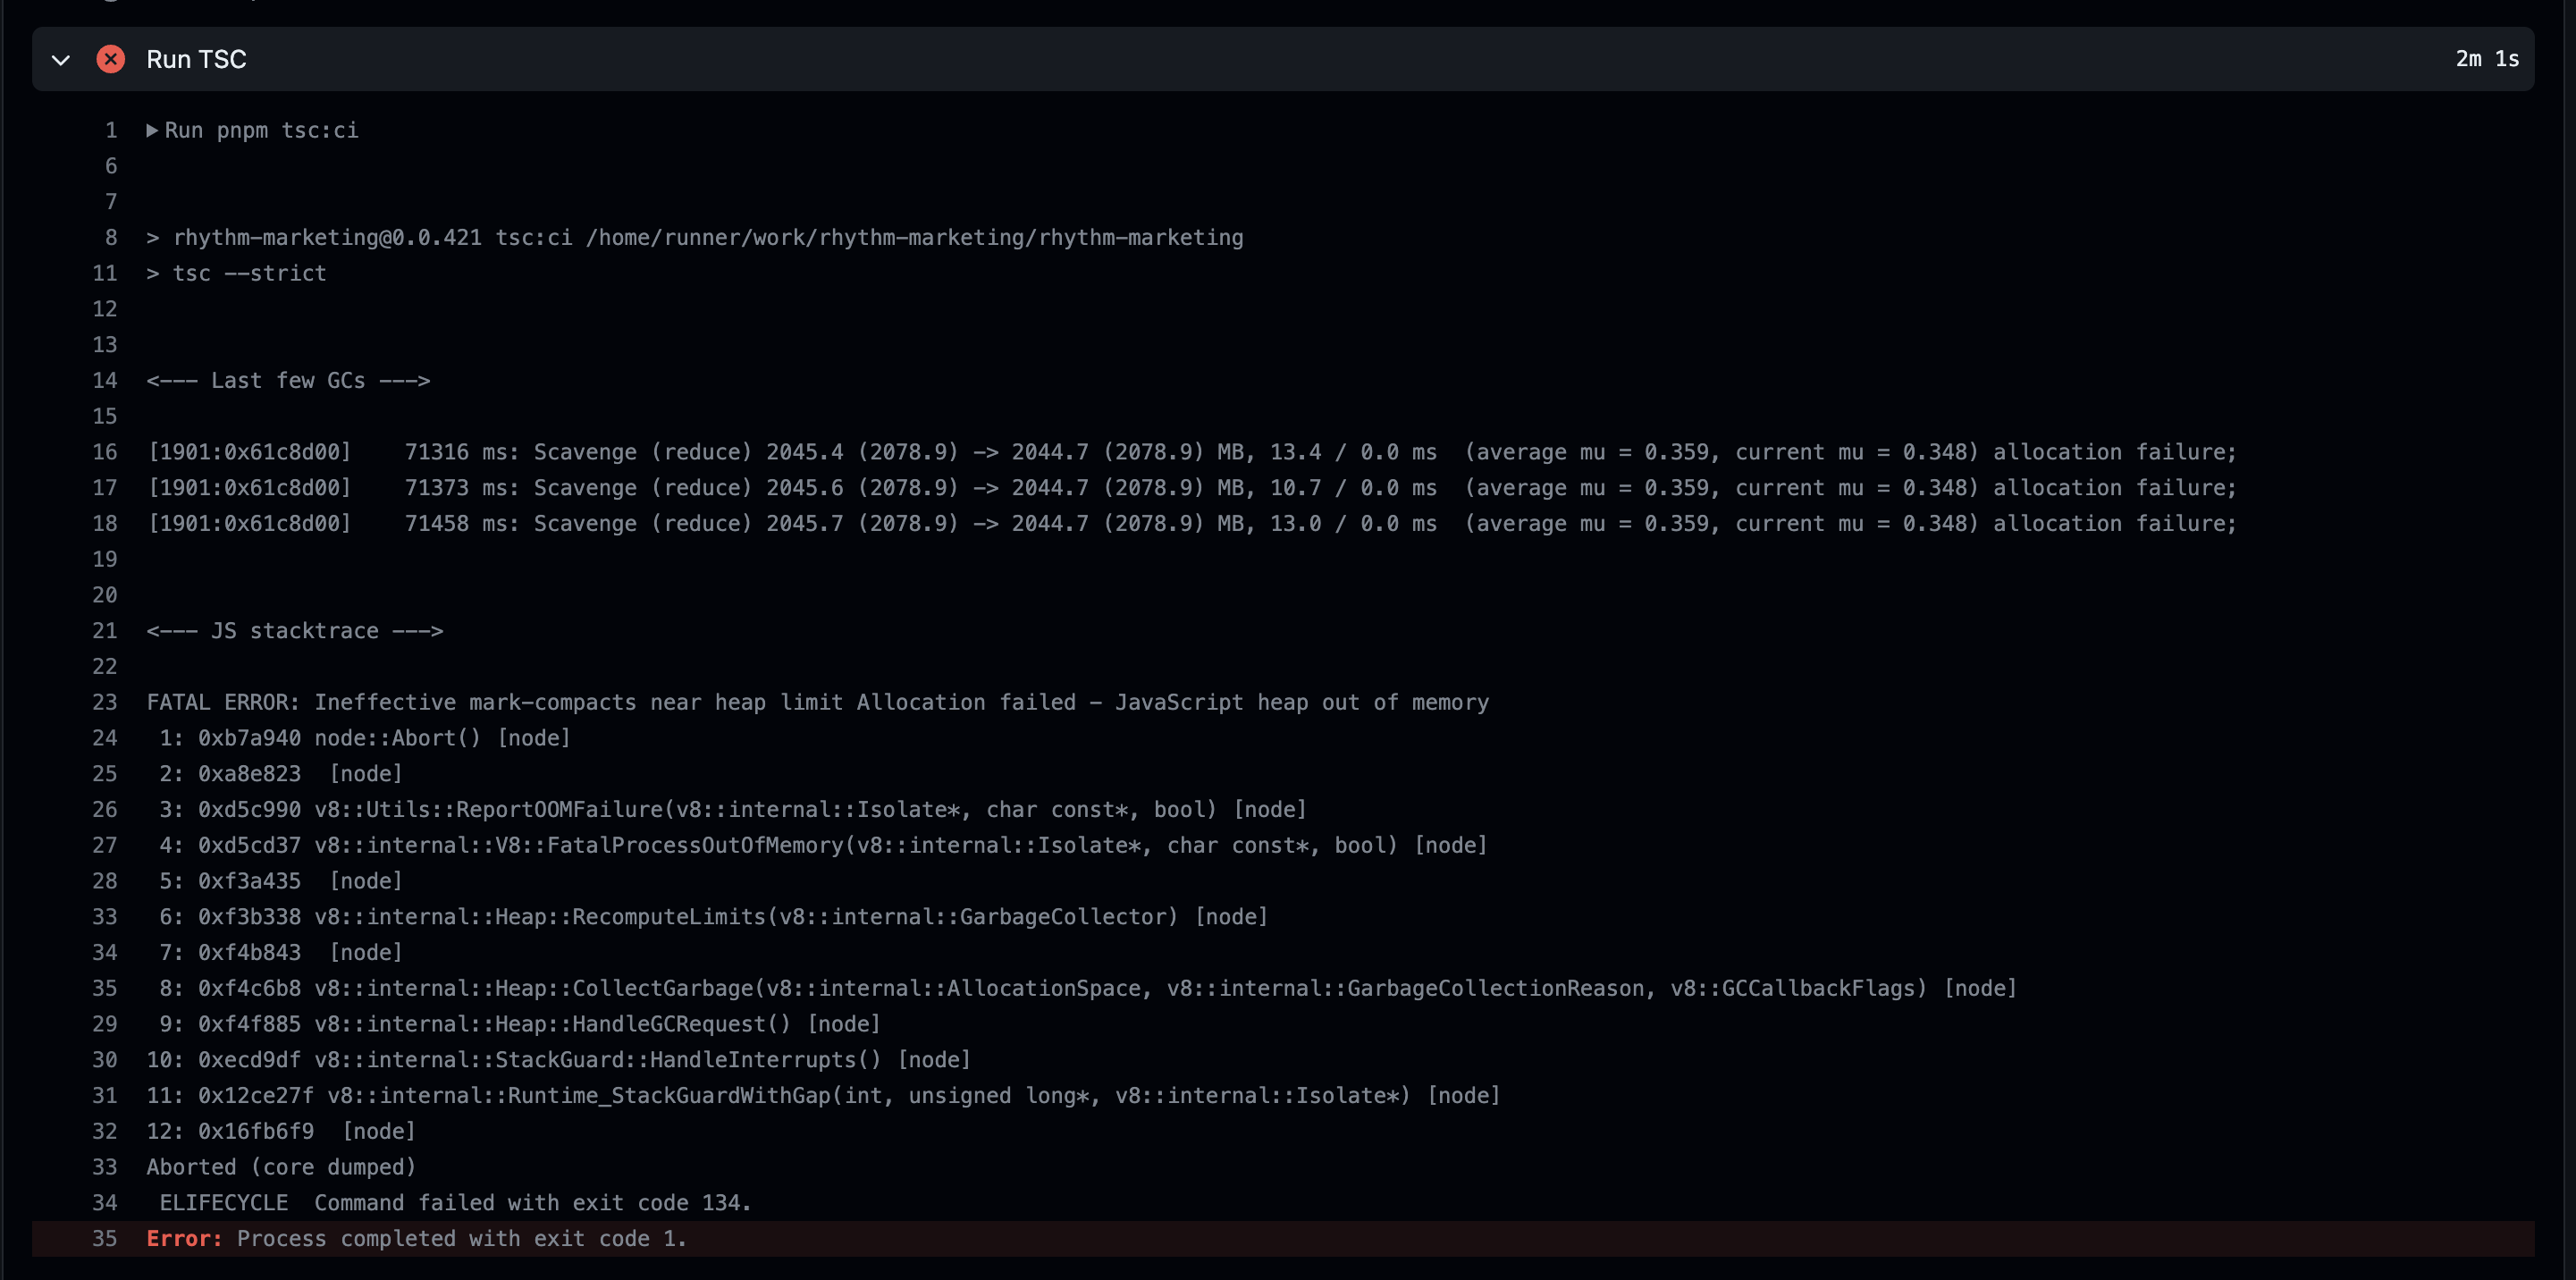Click the "2m 1s" duration label
The image size is (2576, 1280).
tap(2487, 59)
